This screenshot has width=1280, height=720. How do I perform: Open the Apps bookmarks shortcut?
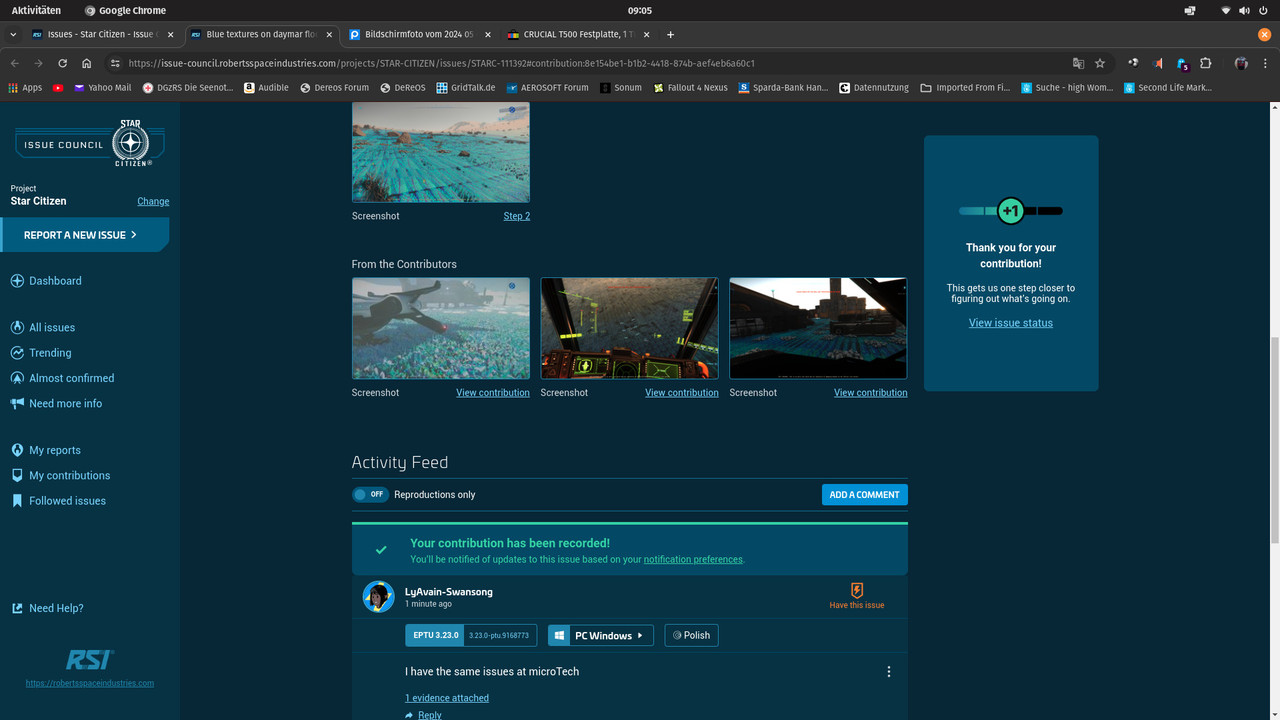pyautogui.click(x=25, y=88)
